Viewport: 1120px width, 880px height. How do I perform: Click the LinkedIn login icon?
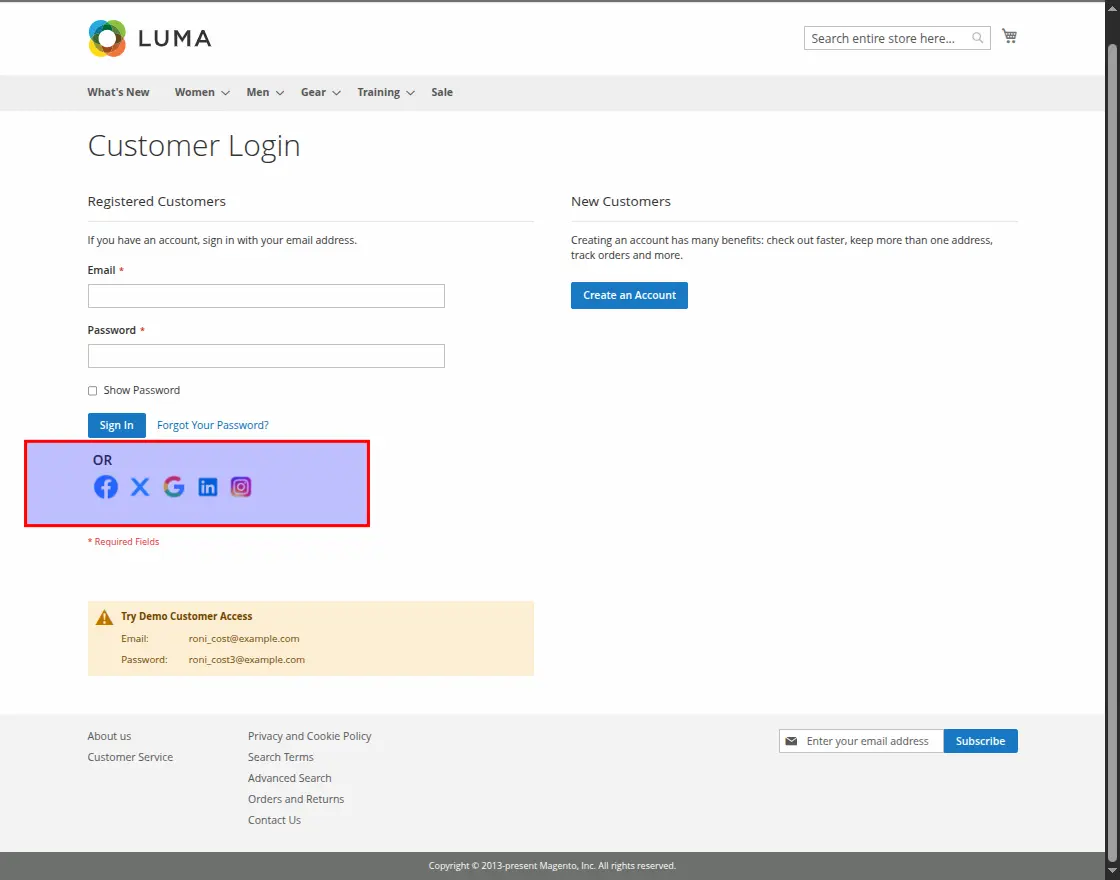tap(208, 487)
